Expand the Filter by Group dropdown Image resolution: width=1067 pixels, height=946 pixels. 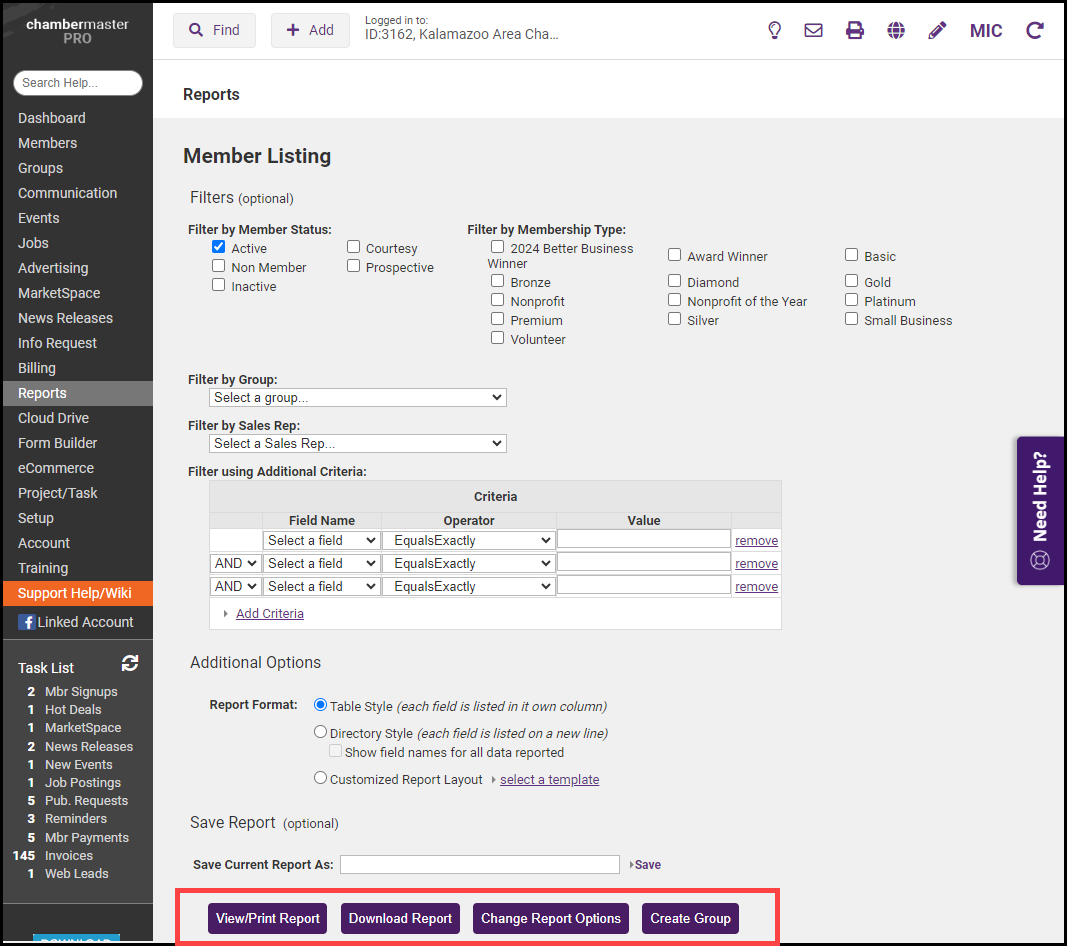tap(358, 397)
